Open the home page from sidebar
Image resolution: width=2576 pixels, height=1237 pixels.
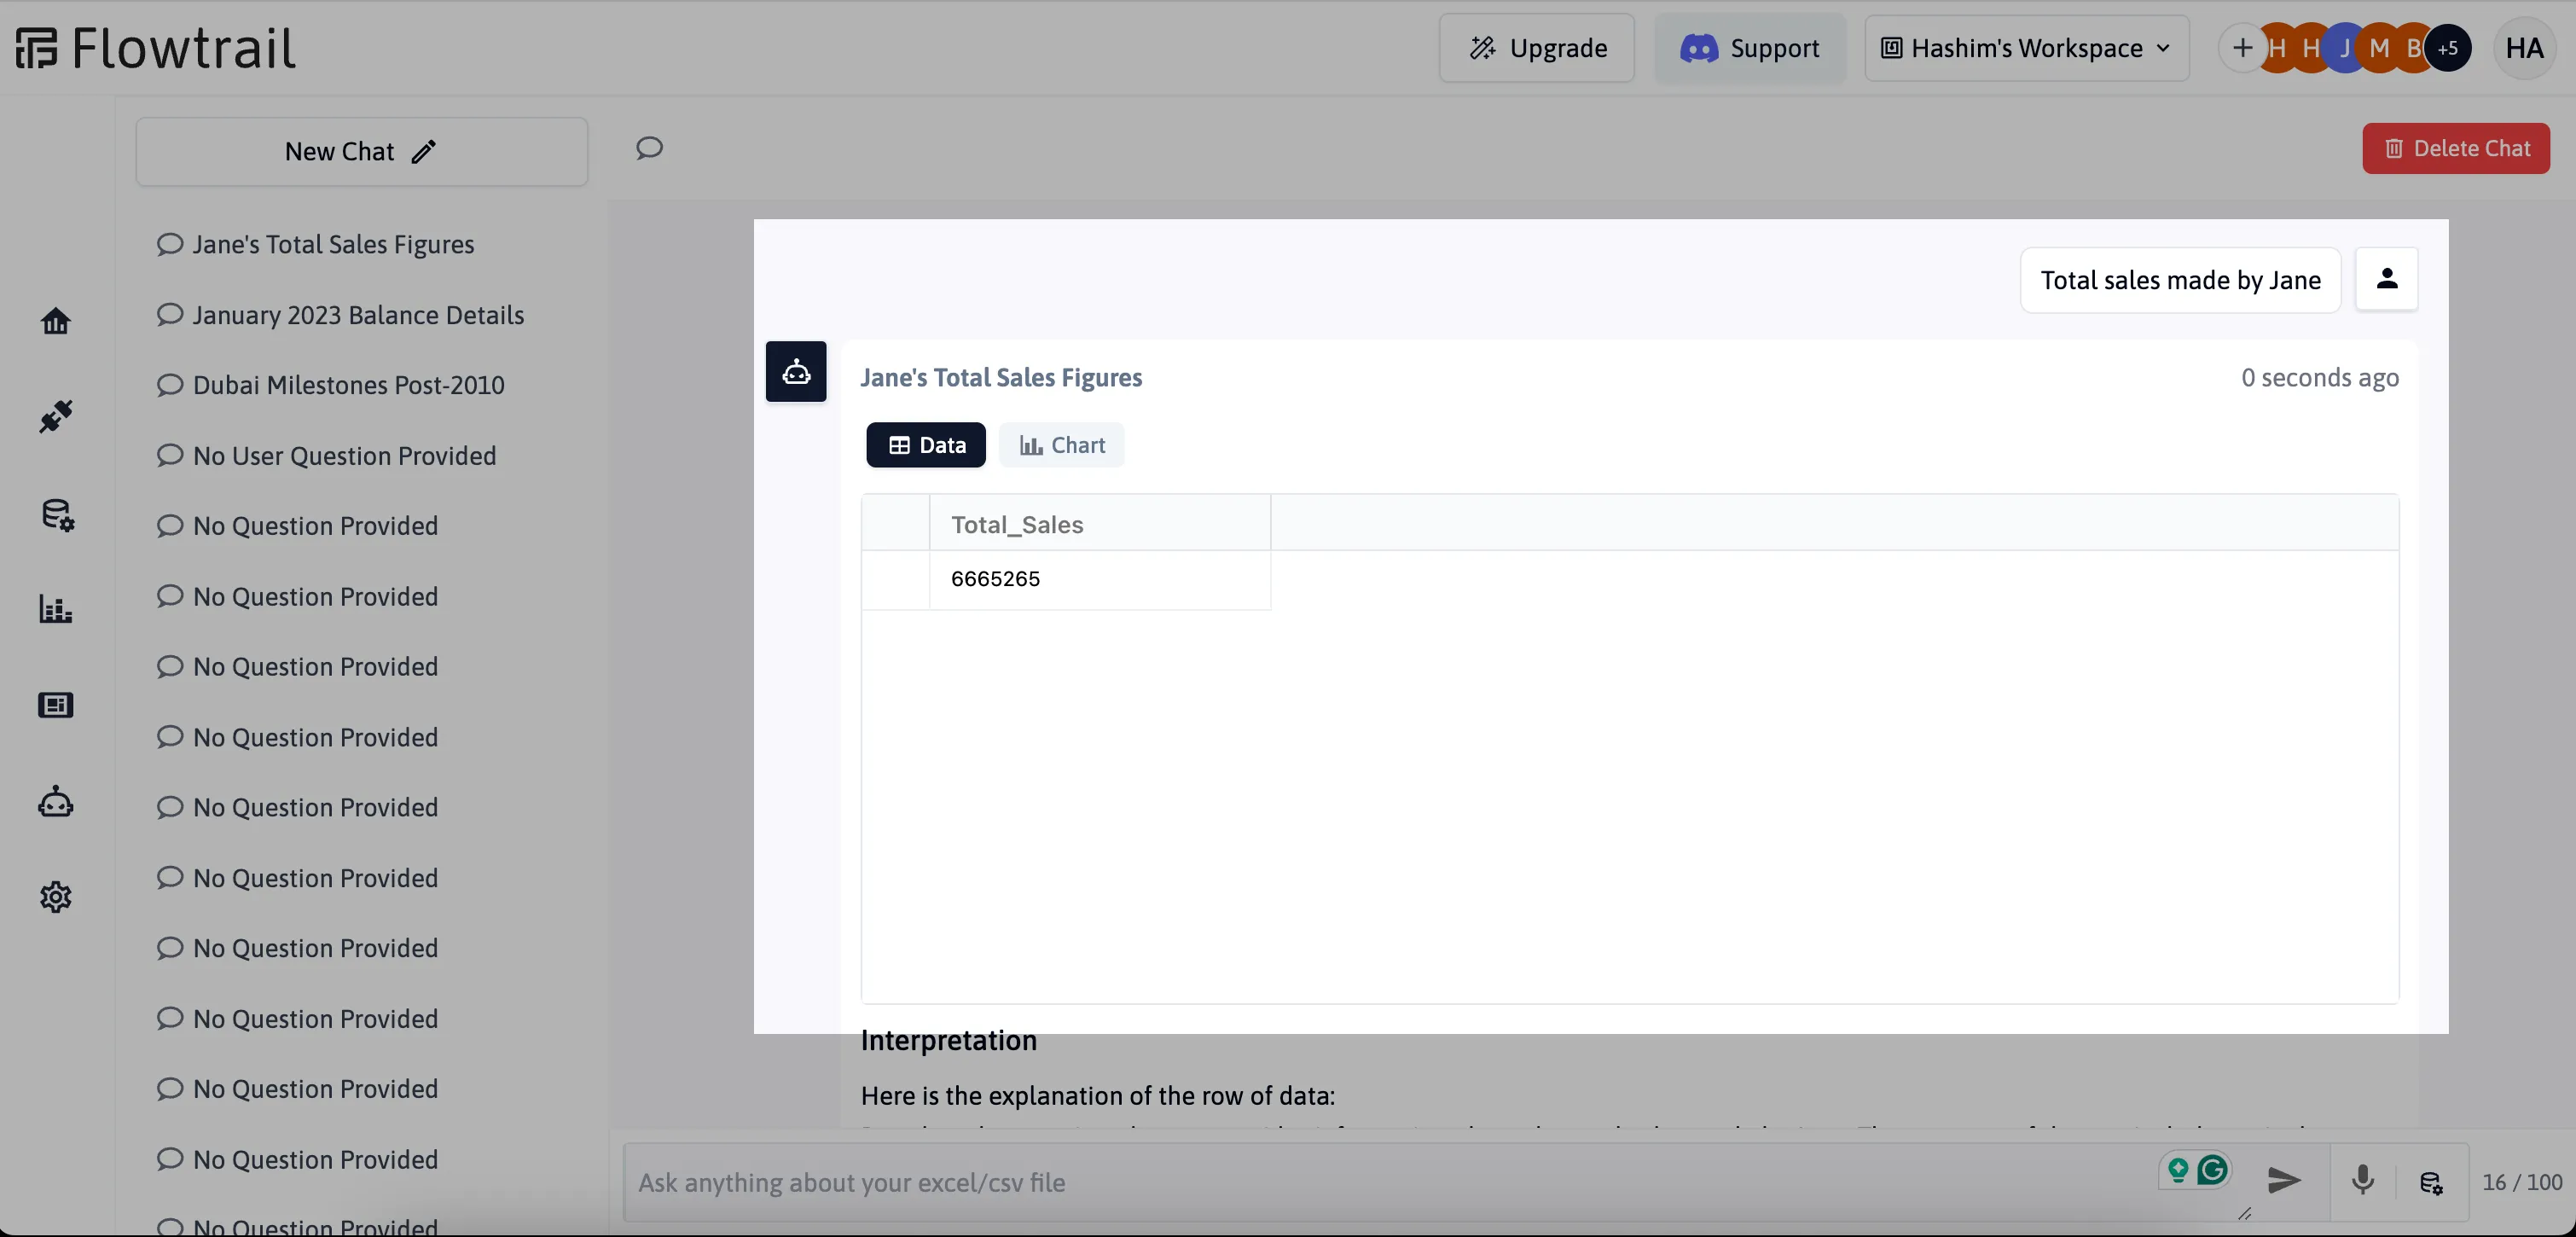56,321
